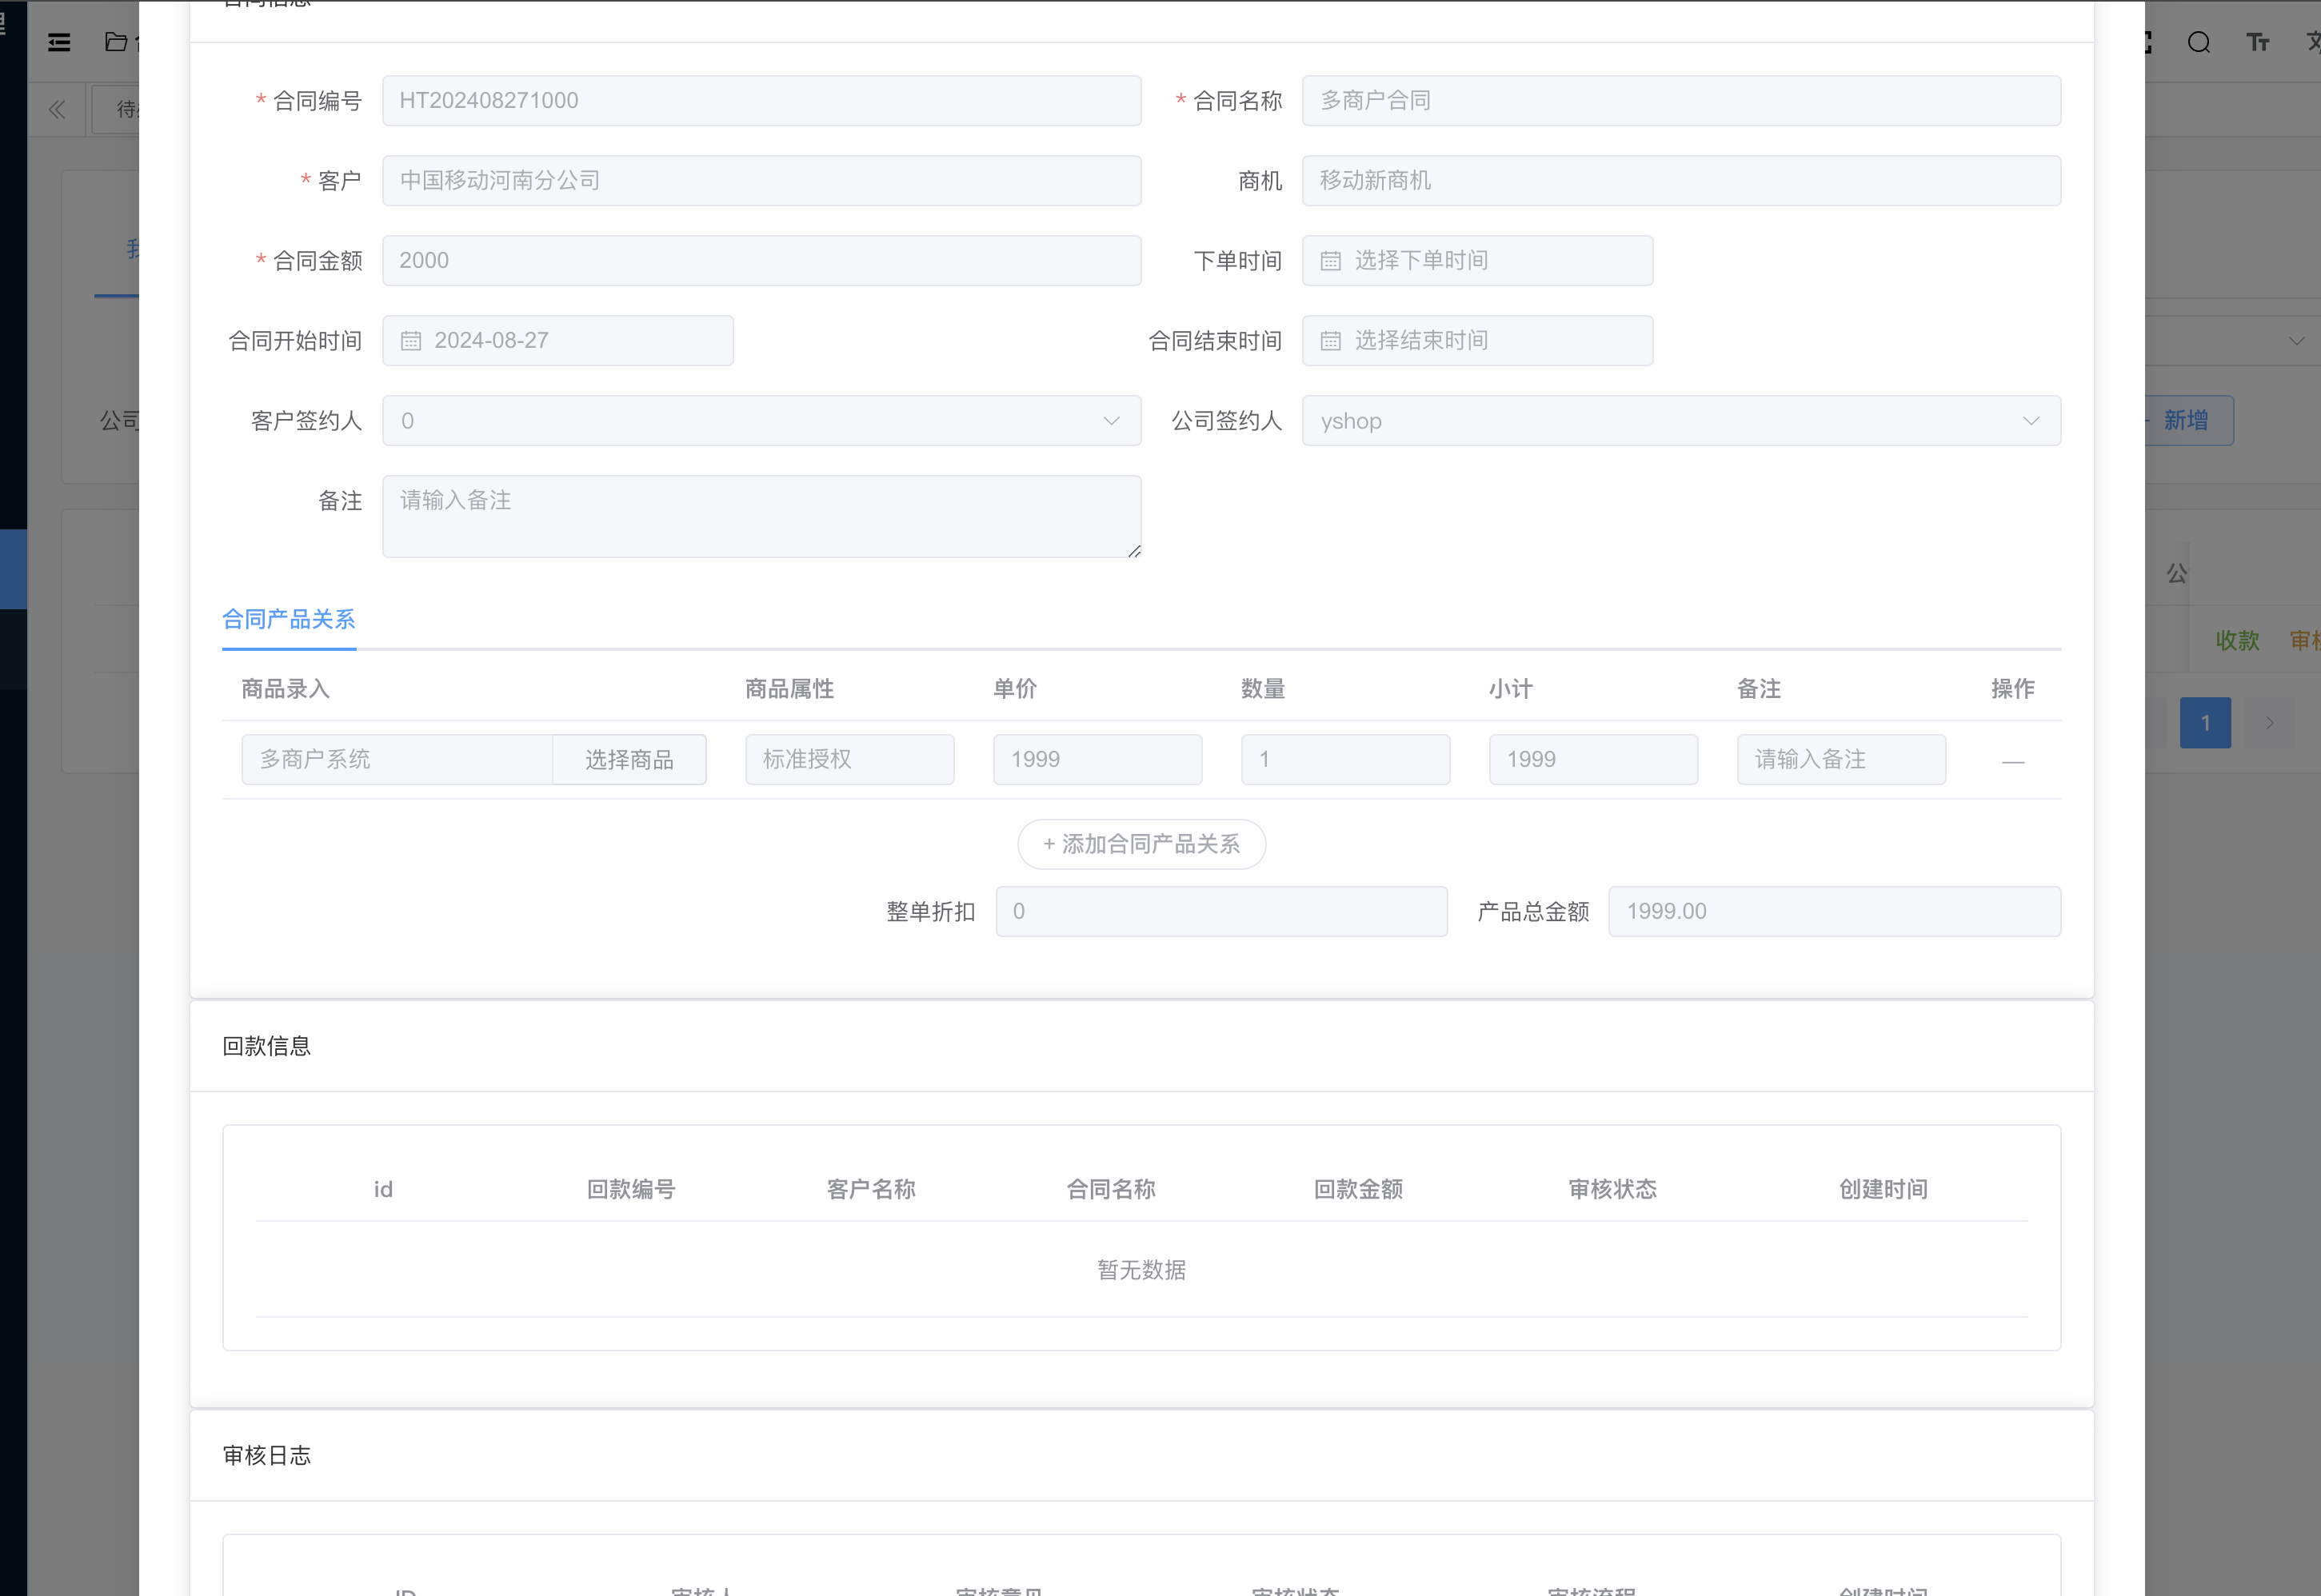
Task: Click calendar icon in 合同结束时间 field
Action: point(1330,341)
